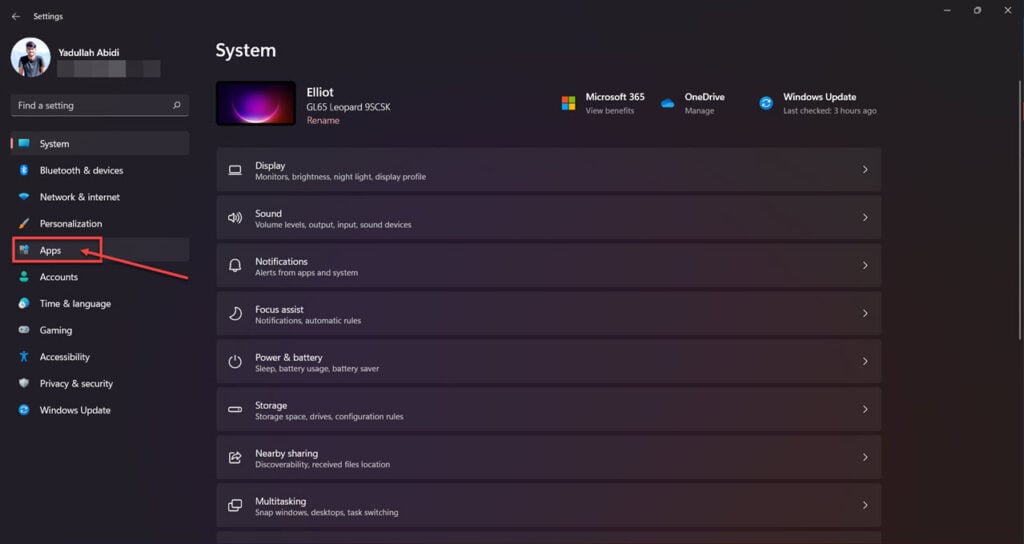The image size is (1024, 544).
Task: Click Microsoft 365 View benefits
Action: pos(609,111)
